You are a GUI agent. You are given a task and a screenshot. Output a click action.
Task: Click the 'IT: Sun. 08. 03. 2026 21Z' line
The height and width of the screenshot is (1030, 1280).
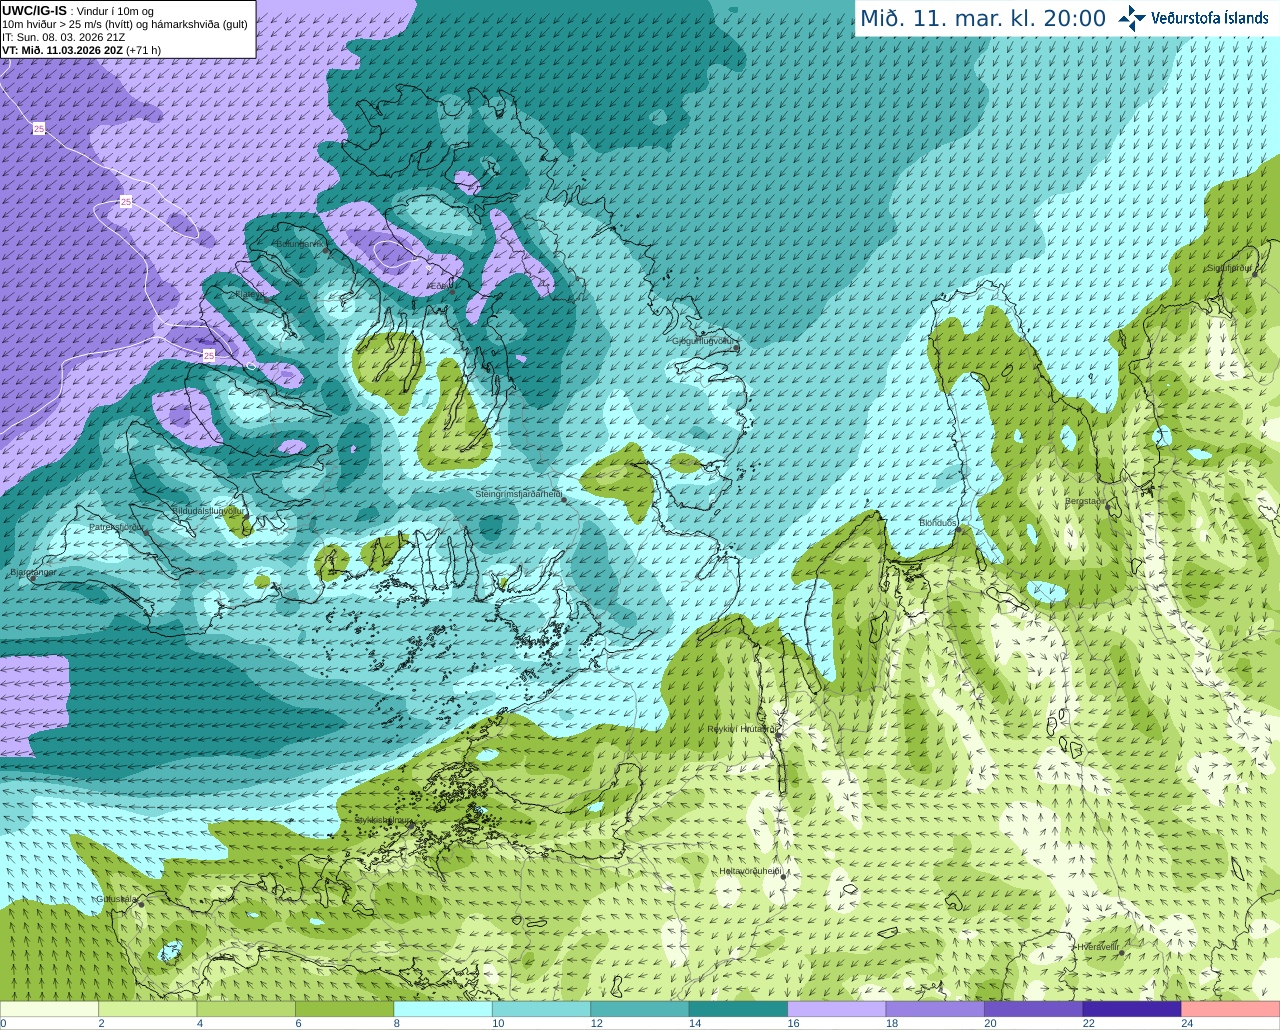[x=63, y=37]
